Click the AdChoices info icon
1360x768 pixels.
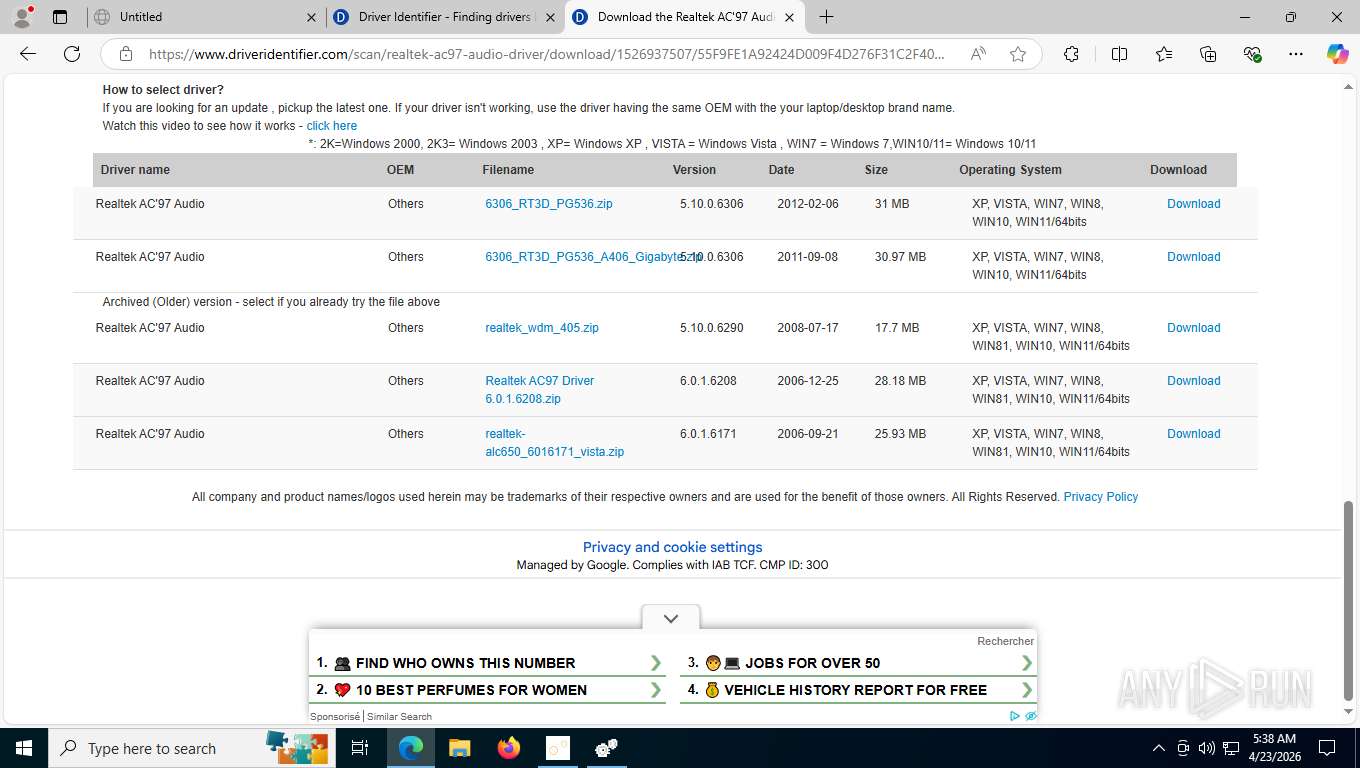point(1015,716)
